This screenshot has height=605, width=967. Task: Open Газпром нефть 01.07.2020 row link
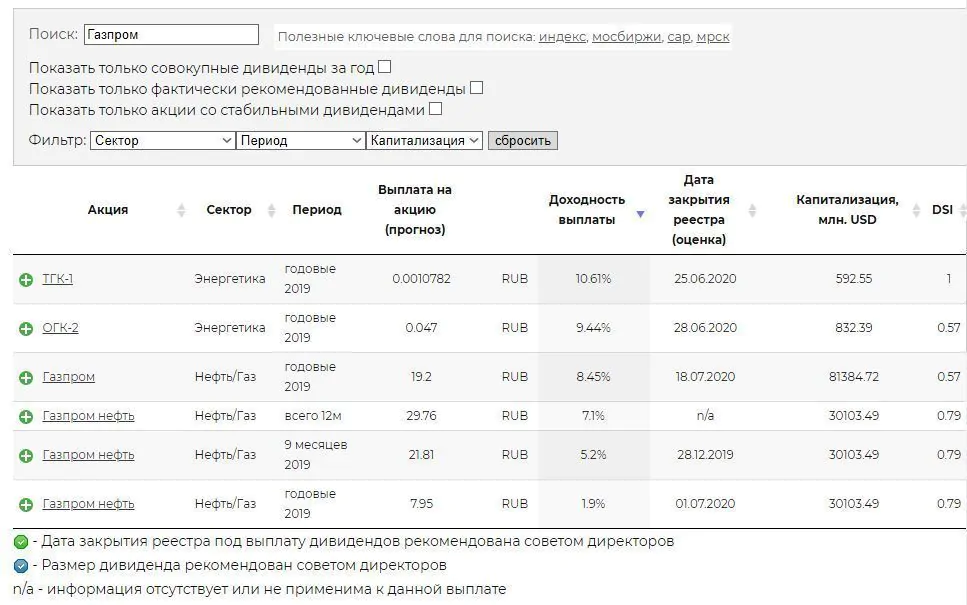88,504
